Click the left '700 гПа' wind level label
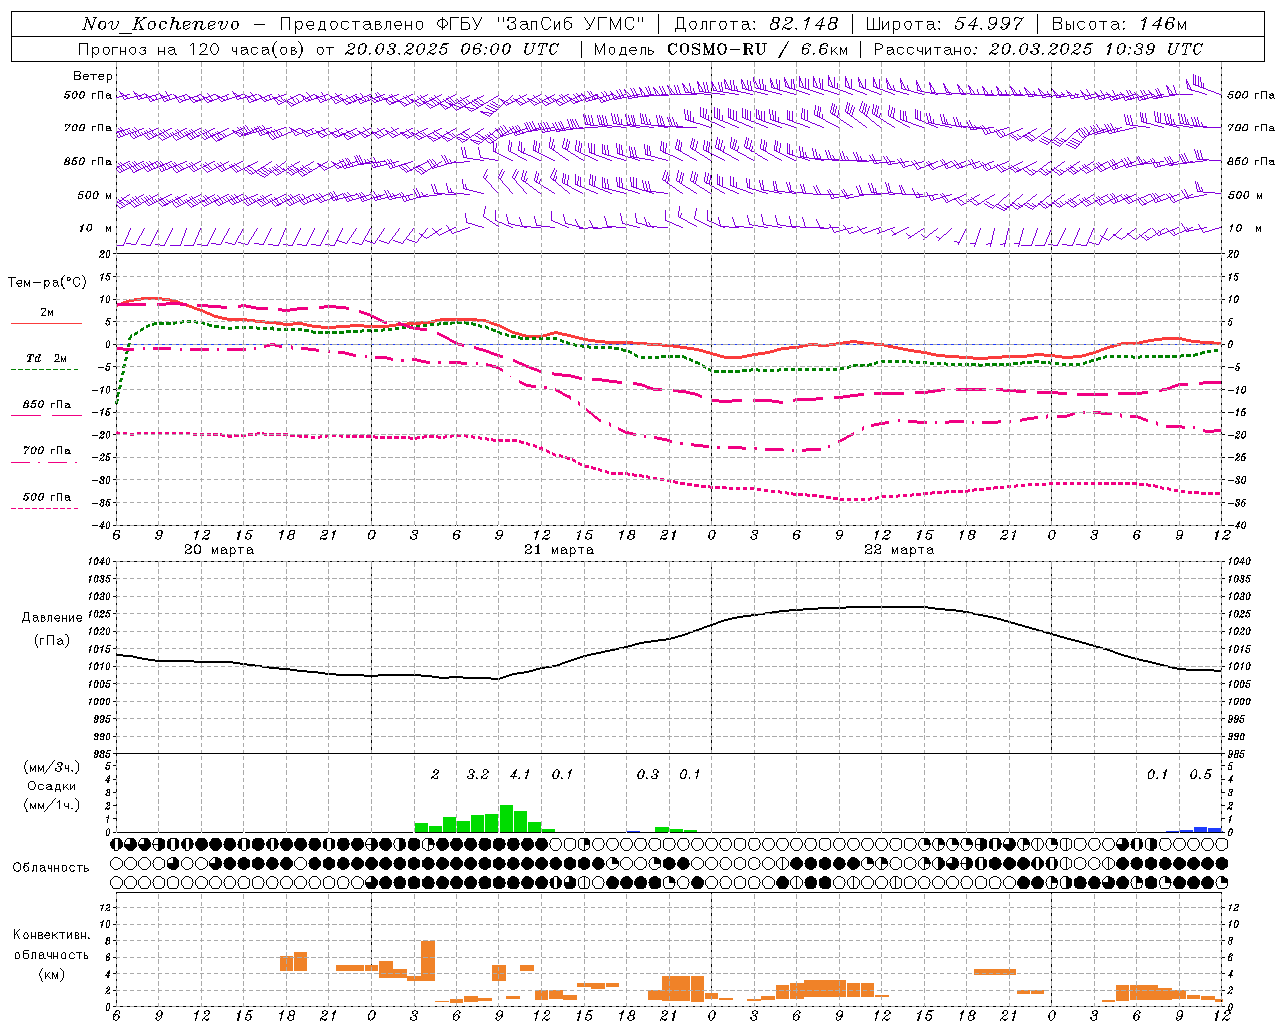This screenshot has width=1280, height=1024. pyautogui.click(x=88, y=128)
